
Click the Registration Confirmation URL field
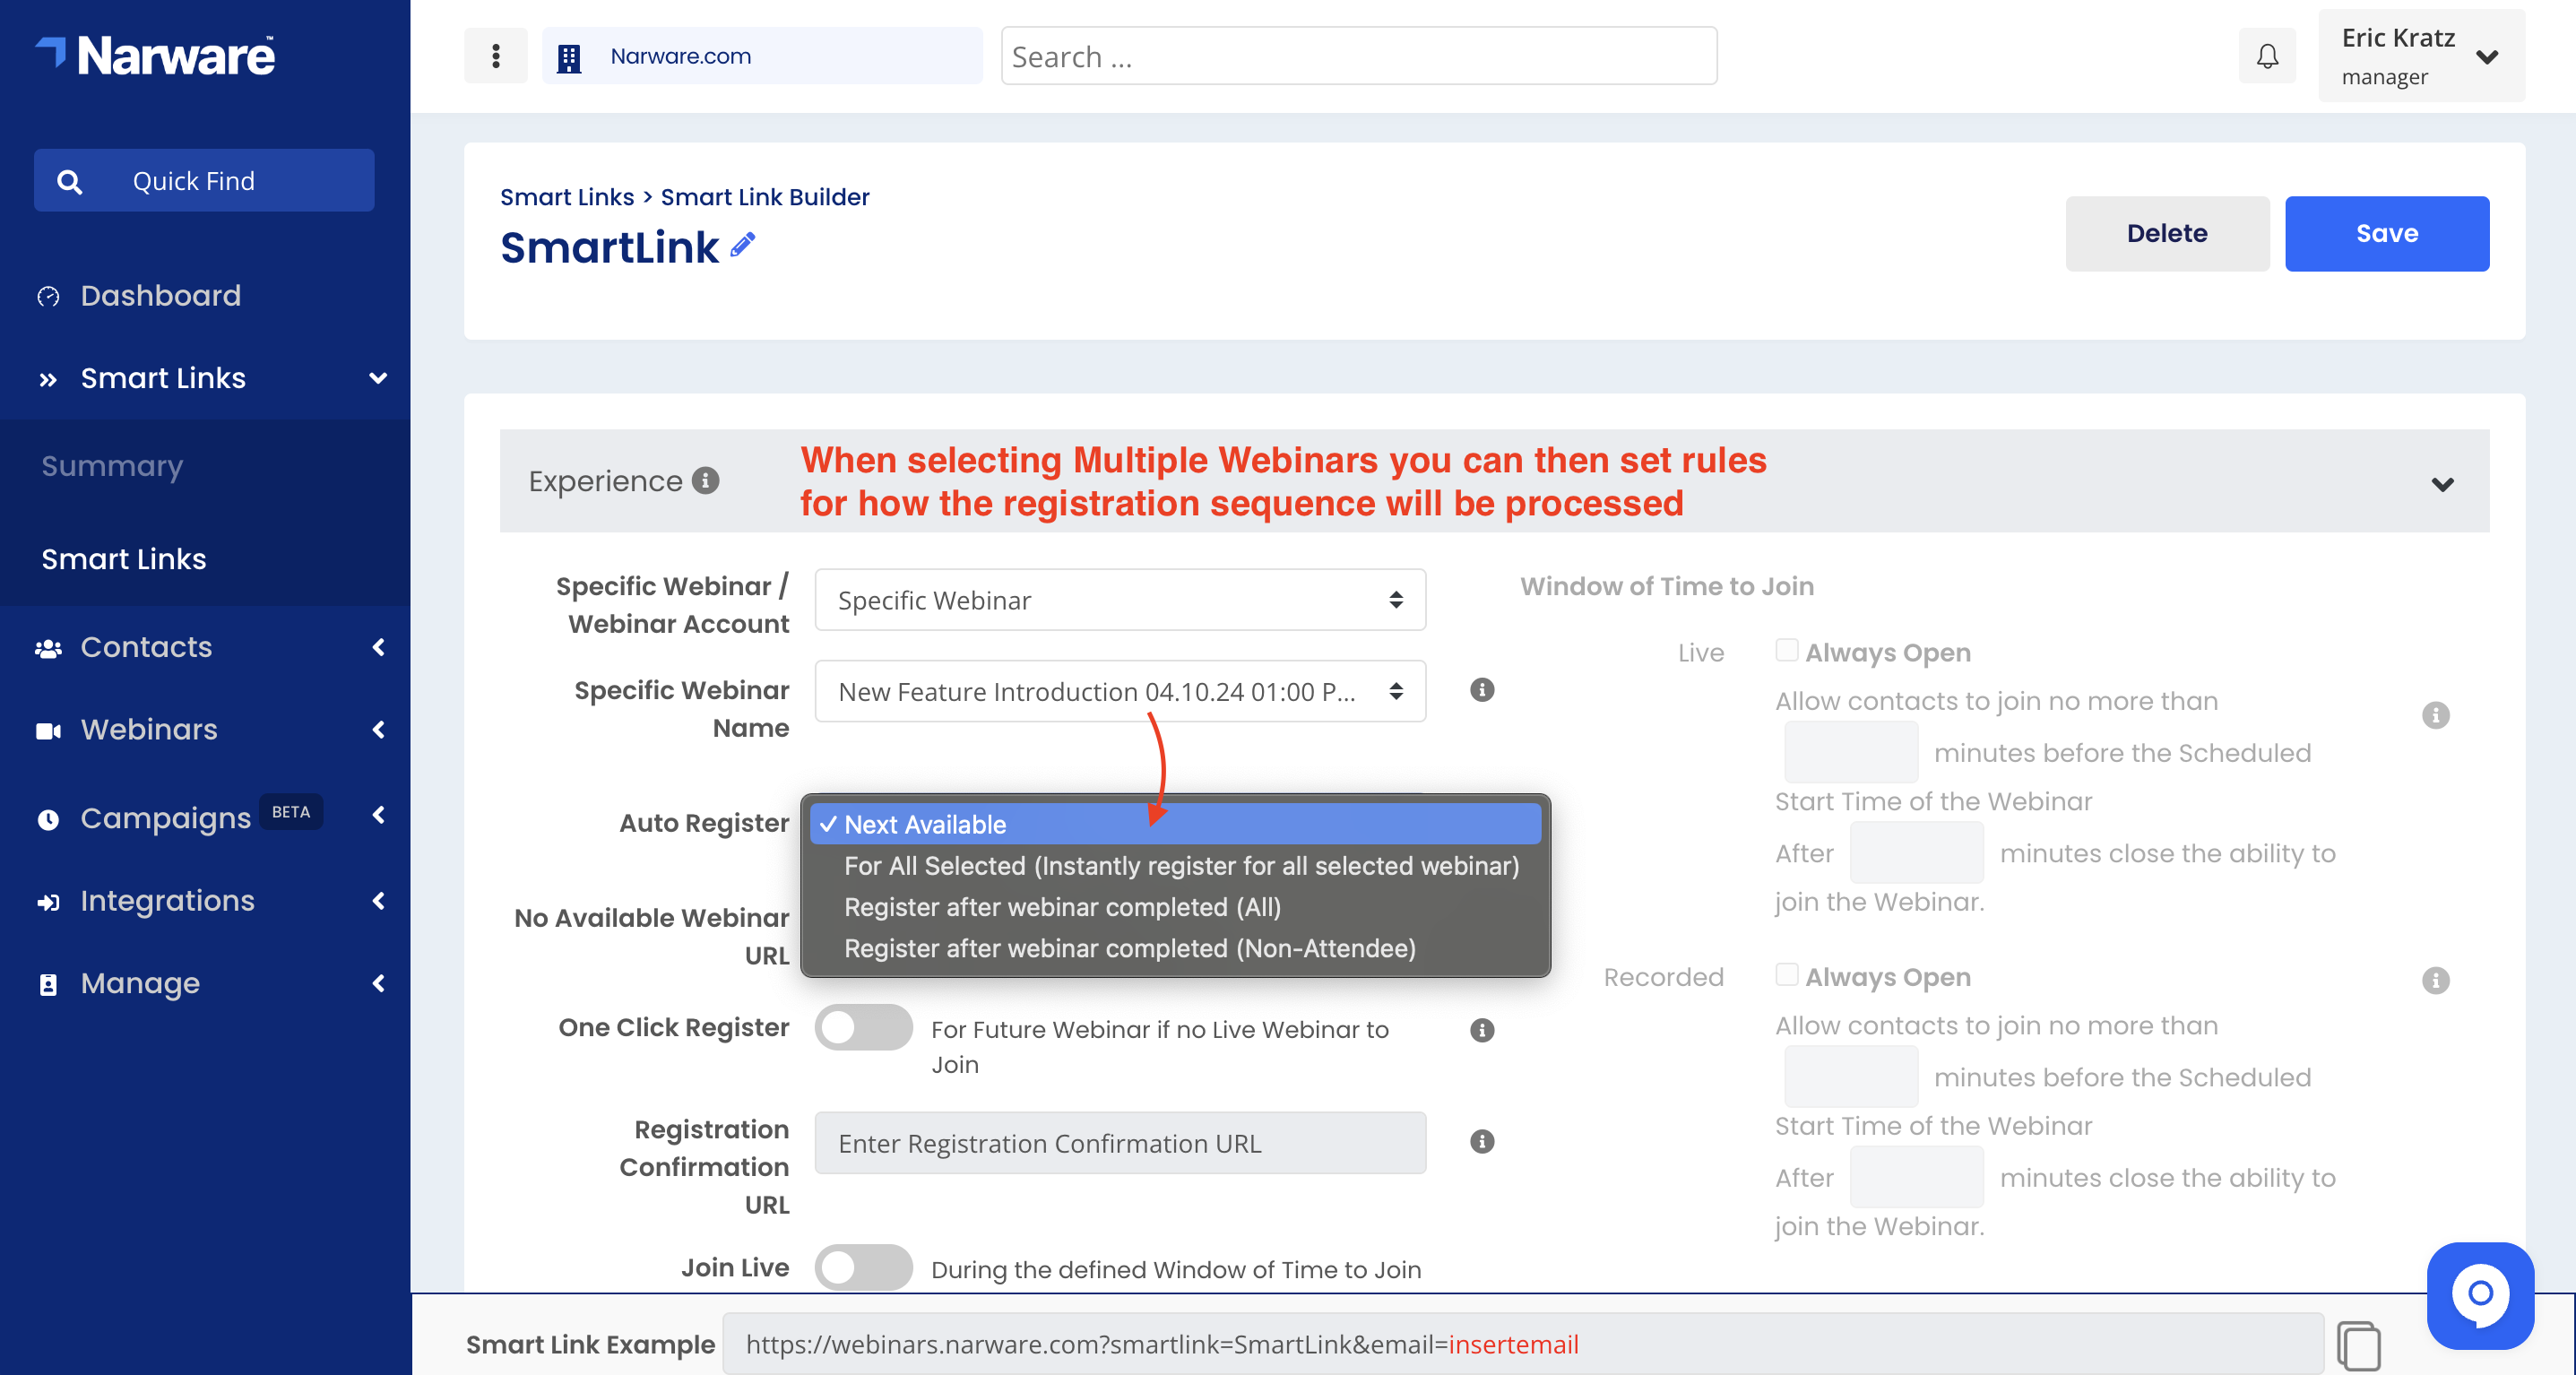tap(1120, 1143)
